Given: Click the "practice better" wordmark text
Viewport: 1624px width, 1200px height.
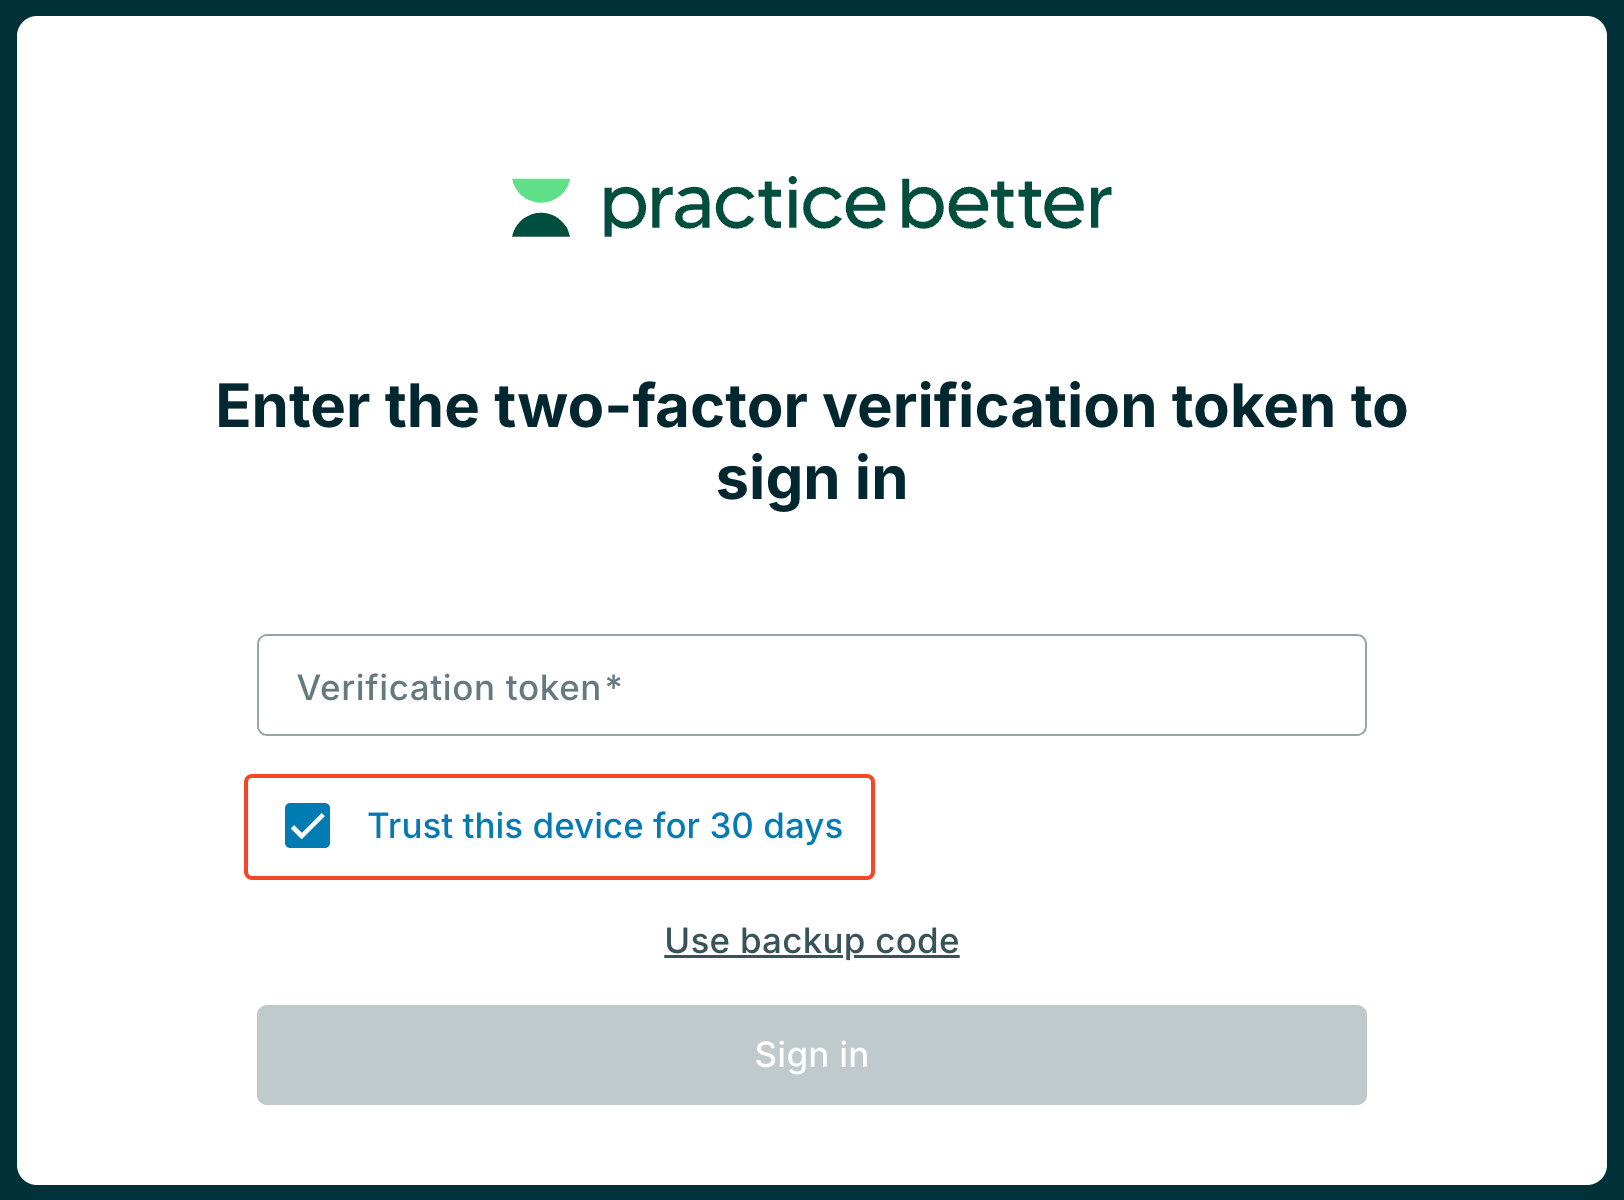Looking at the screenshot, I should click(857, 206).
